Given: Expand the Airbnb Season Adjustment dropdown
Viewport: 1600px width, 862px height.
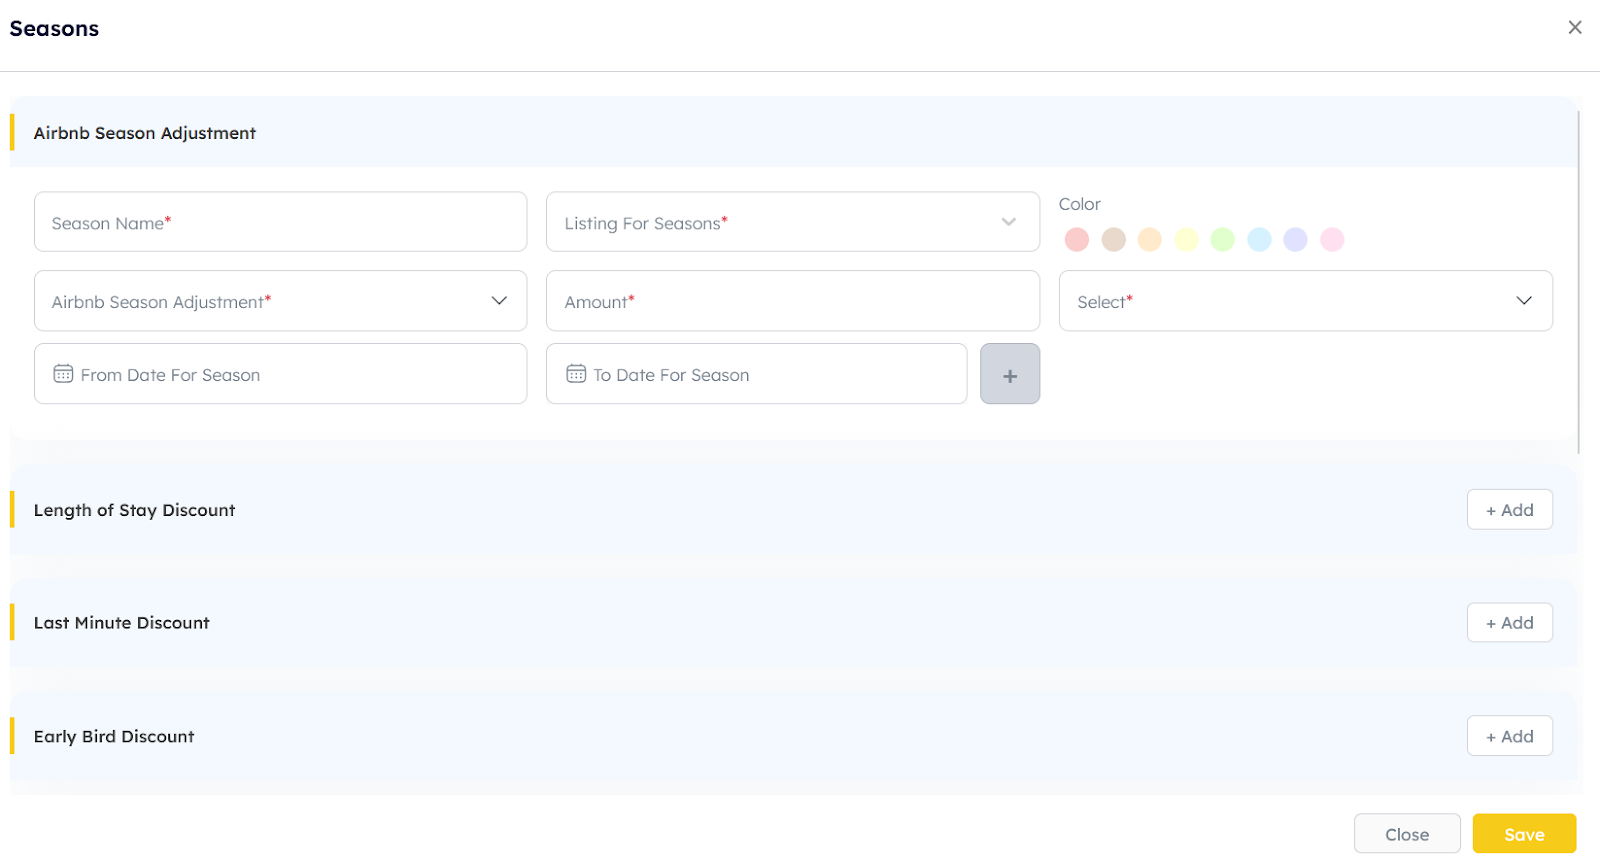Looking at the screenshot, I should click(x=280, y=301).
